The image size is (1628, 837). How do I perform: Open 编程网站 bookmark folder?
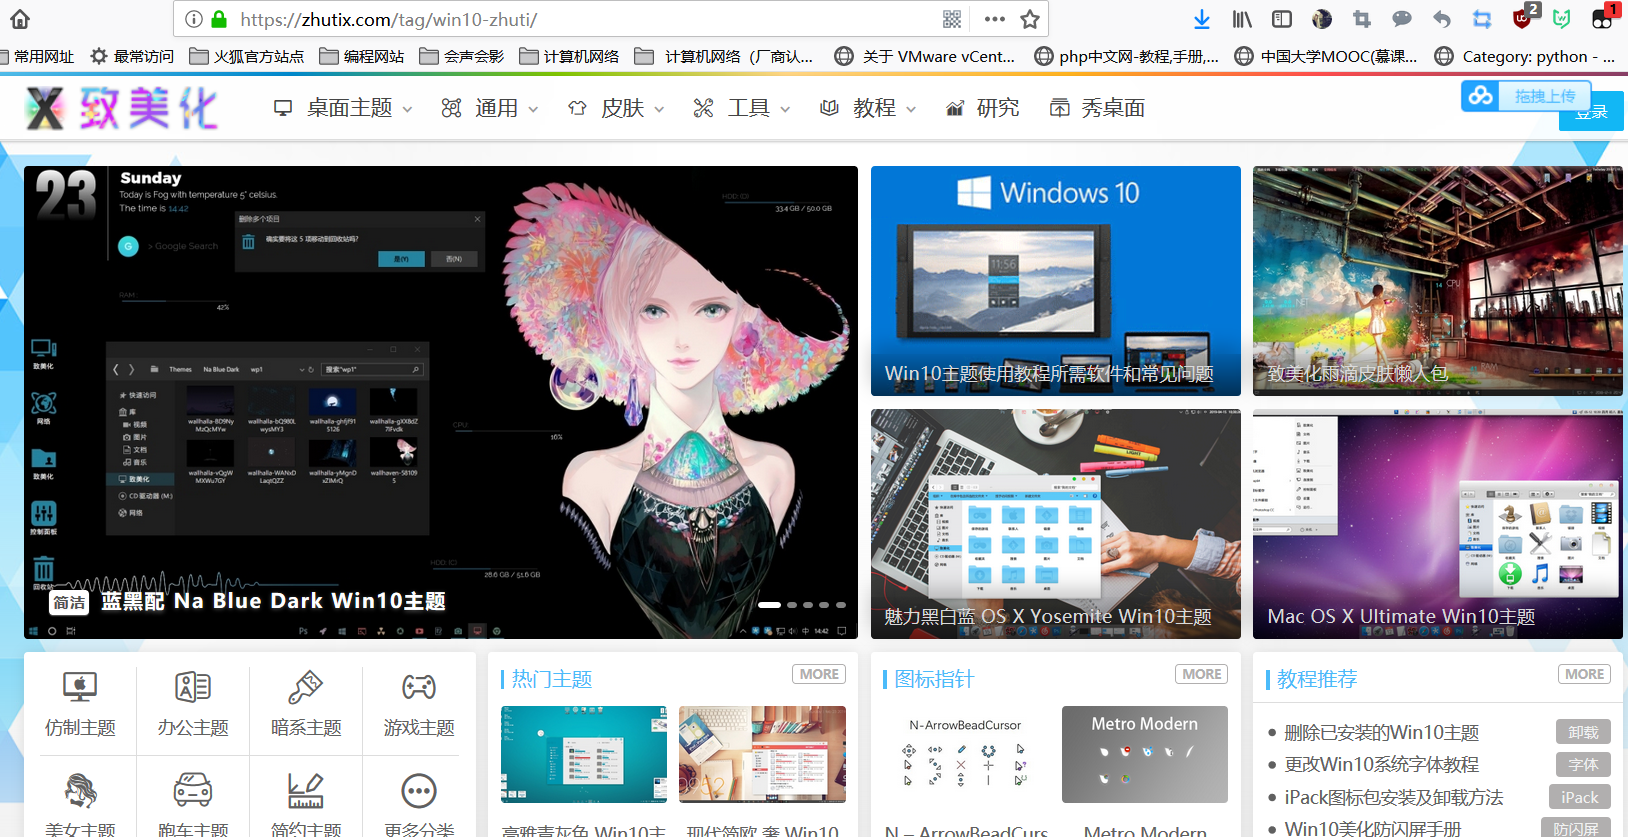pyautogui.click(x=362, y=57)
